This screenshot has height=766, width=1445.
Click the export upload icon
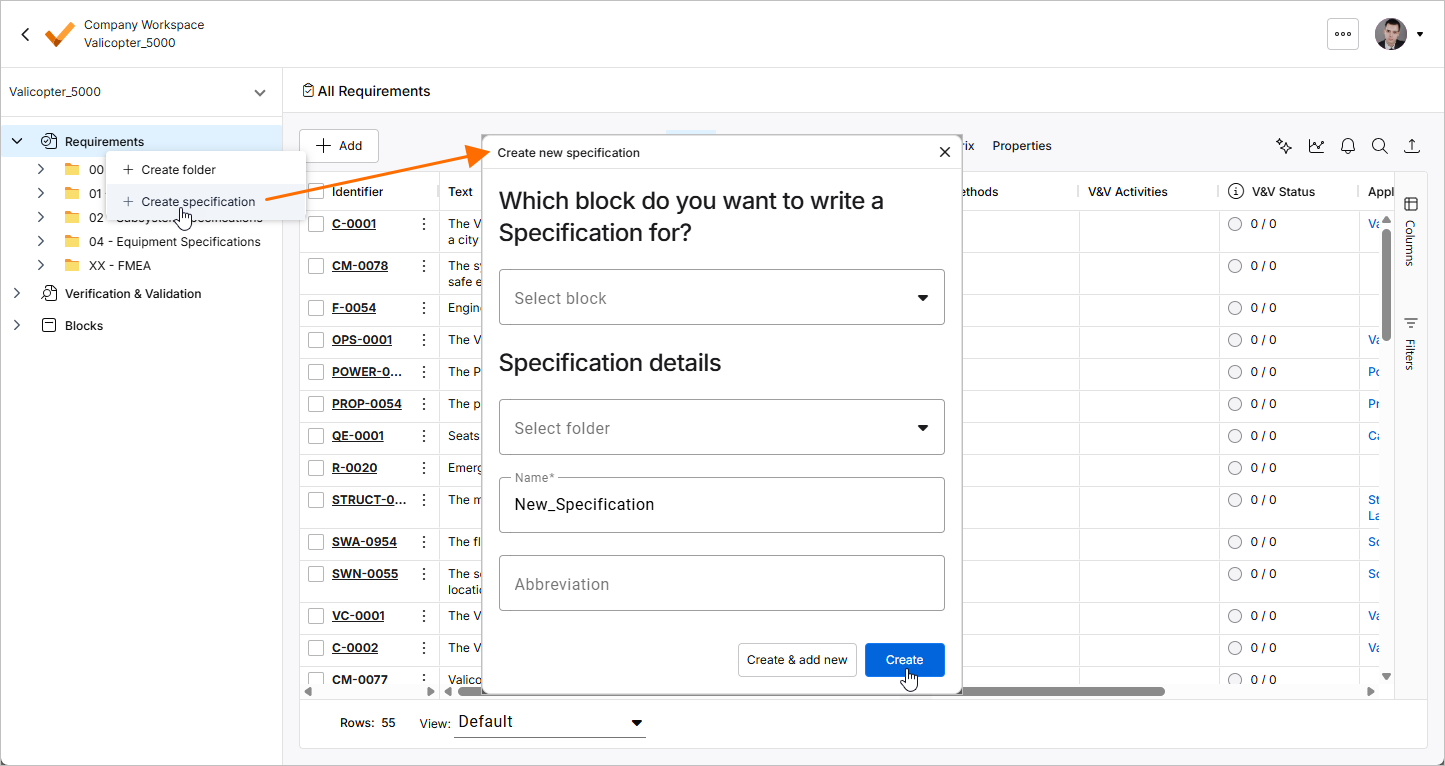coord(1411,146)
